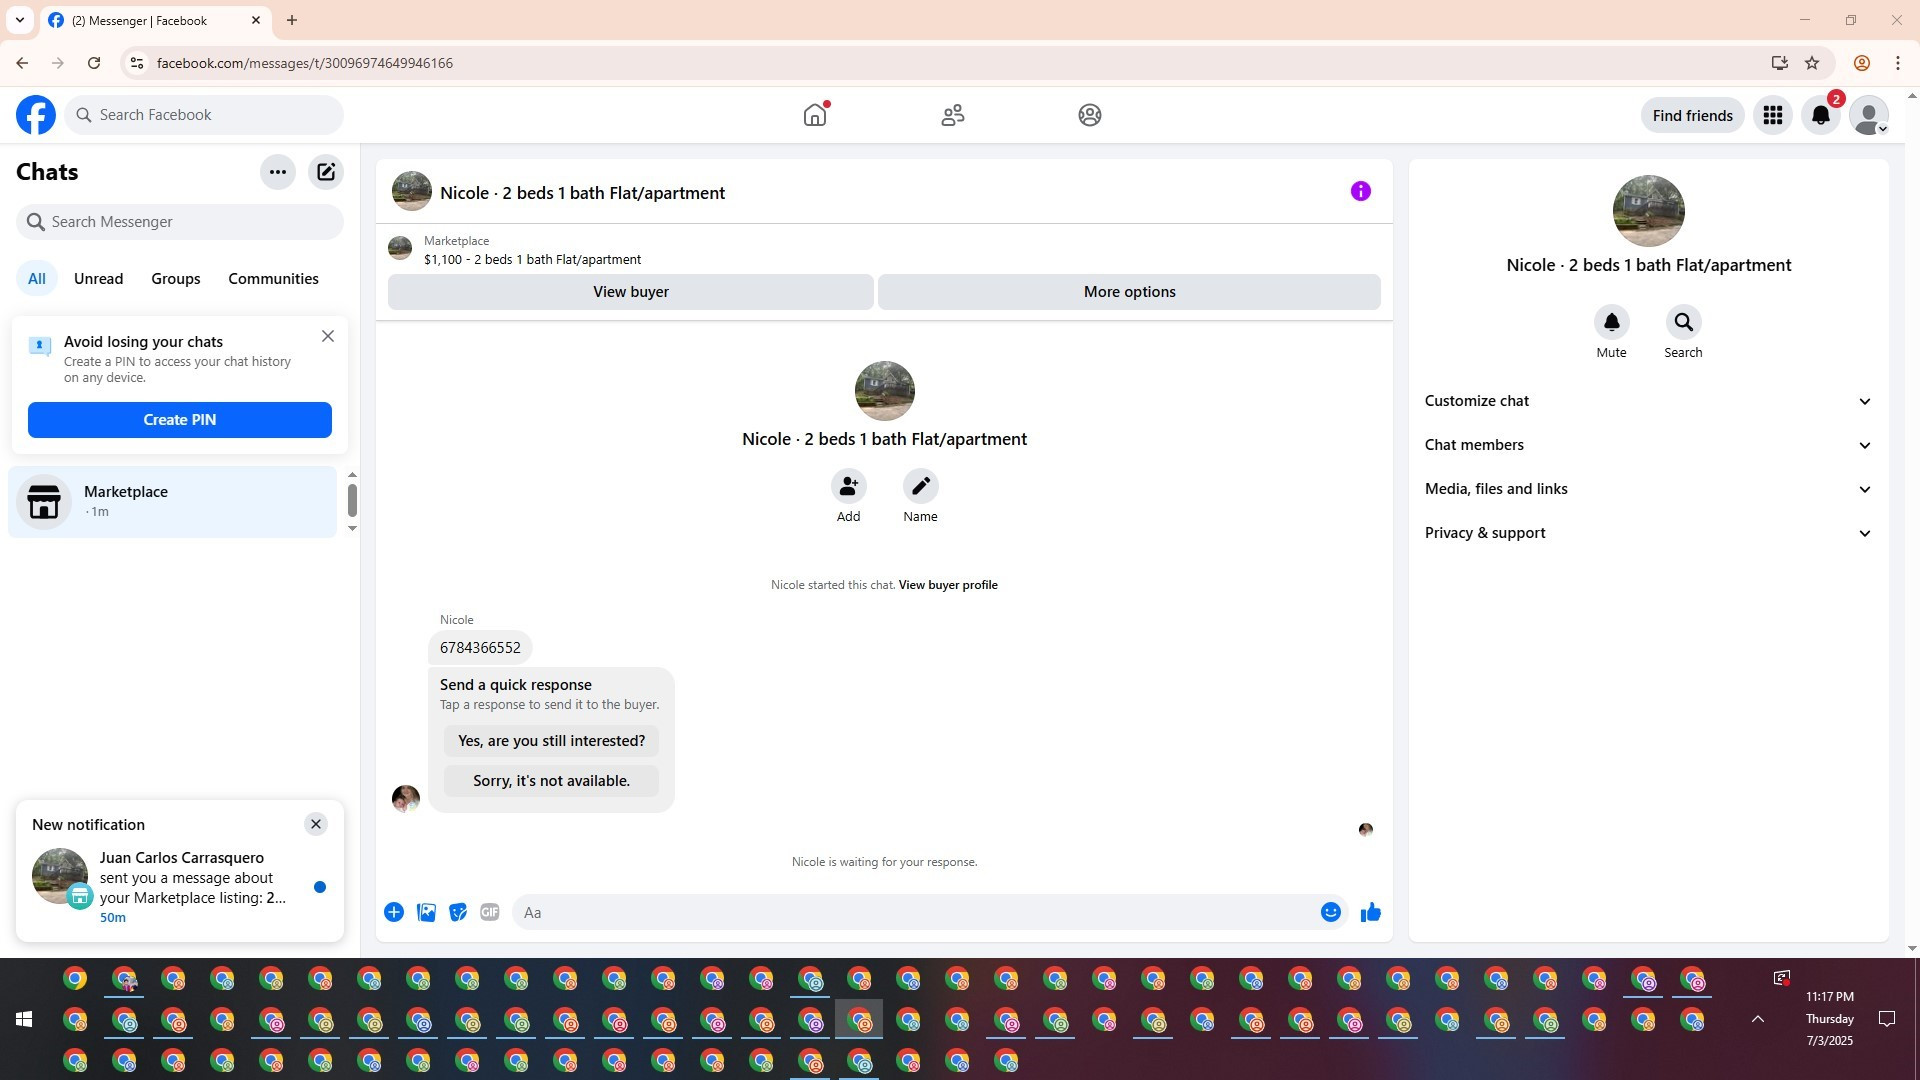Choose a sticker icon in composer
This screenshot has width=1920, height=1080.
pos(458,912)
